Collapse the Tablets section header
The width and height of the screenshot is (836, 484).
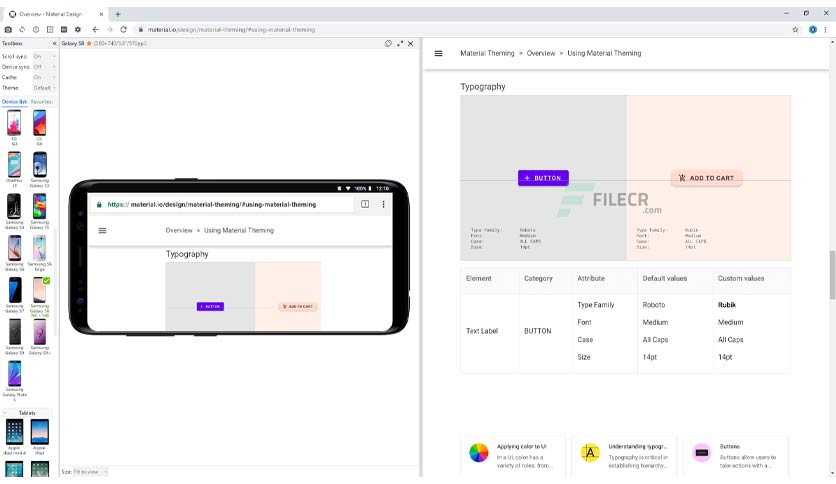pyautogui.click(x=27, y=413)
